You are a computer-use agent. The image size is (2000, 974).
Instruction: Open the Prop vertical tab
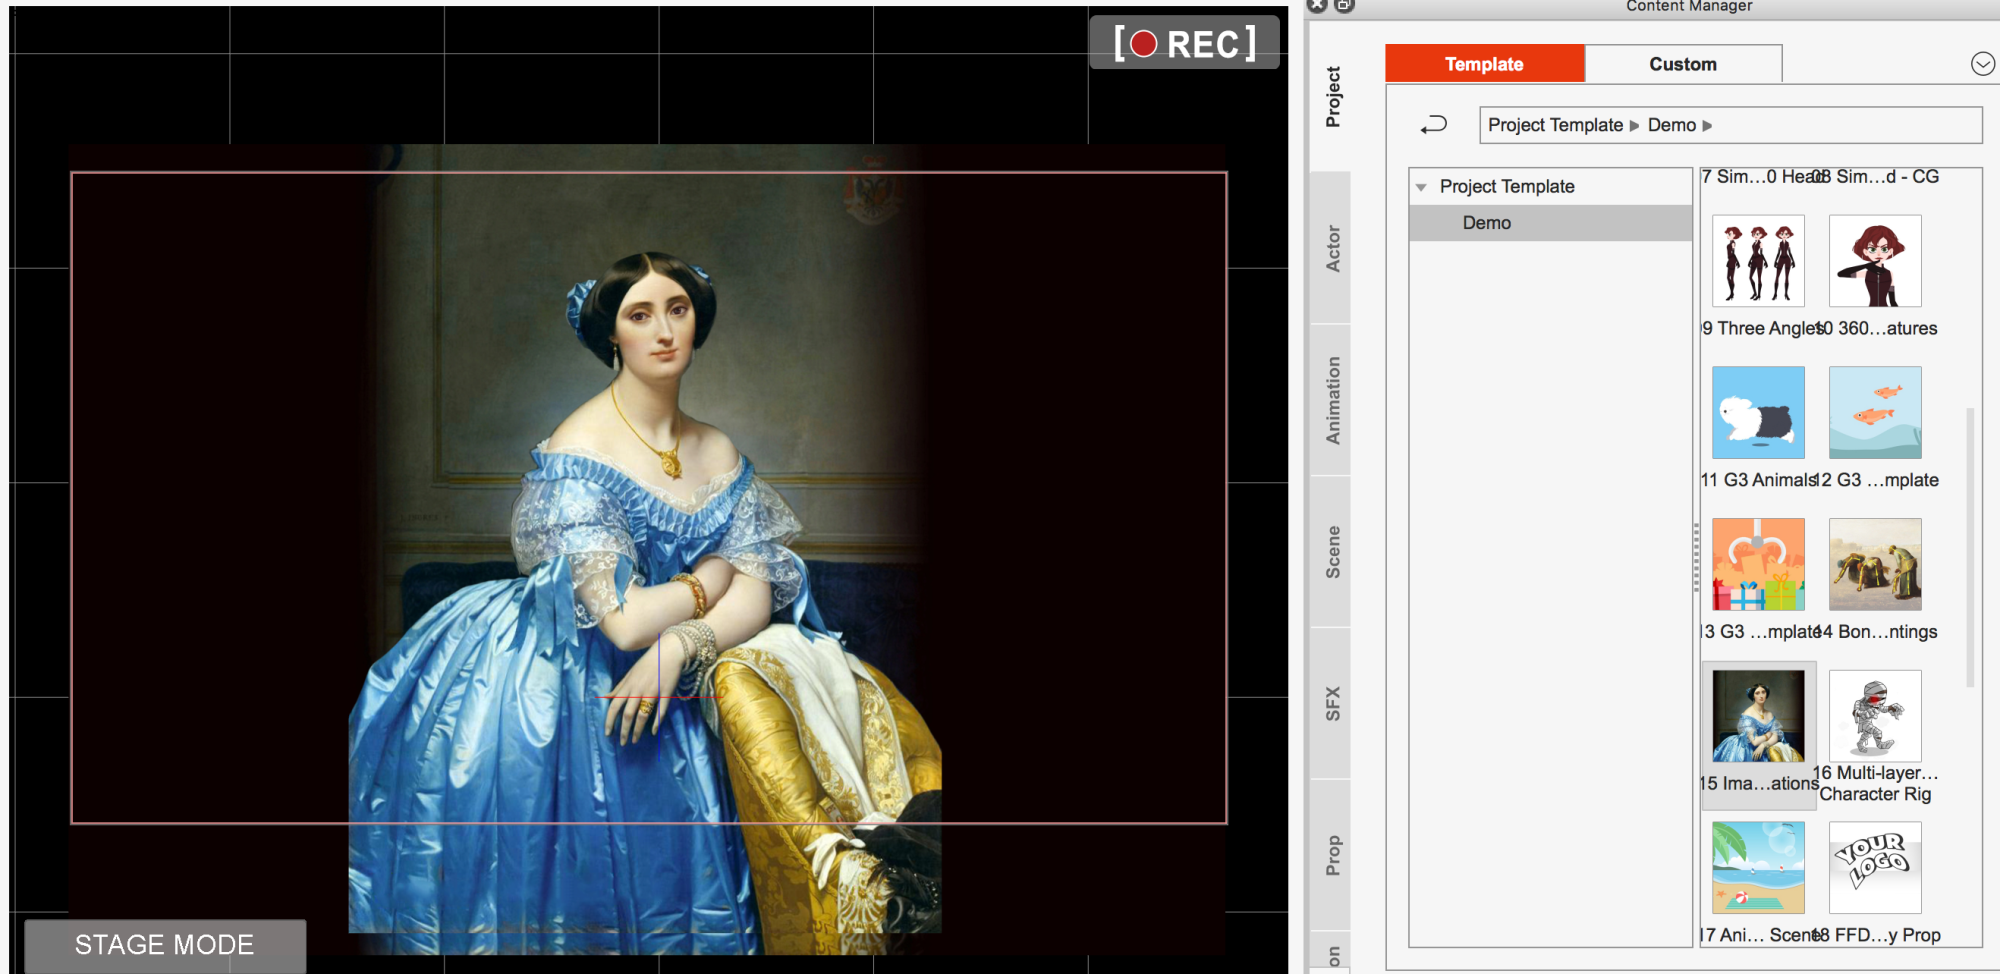1332,856
